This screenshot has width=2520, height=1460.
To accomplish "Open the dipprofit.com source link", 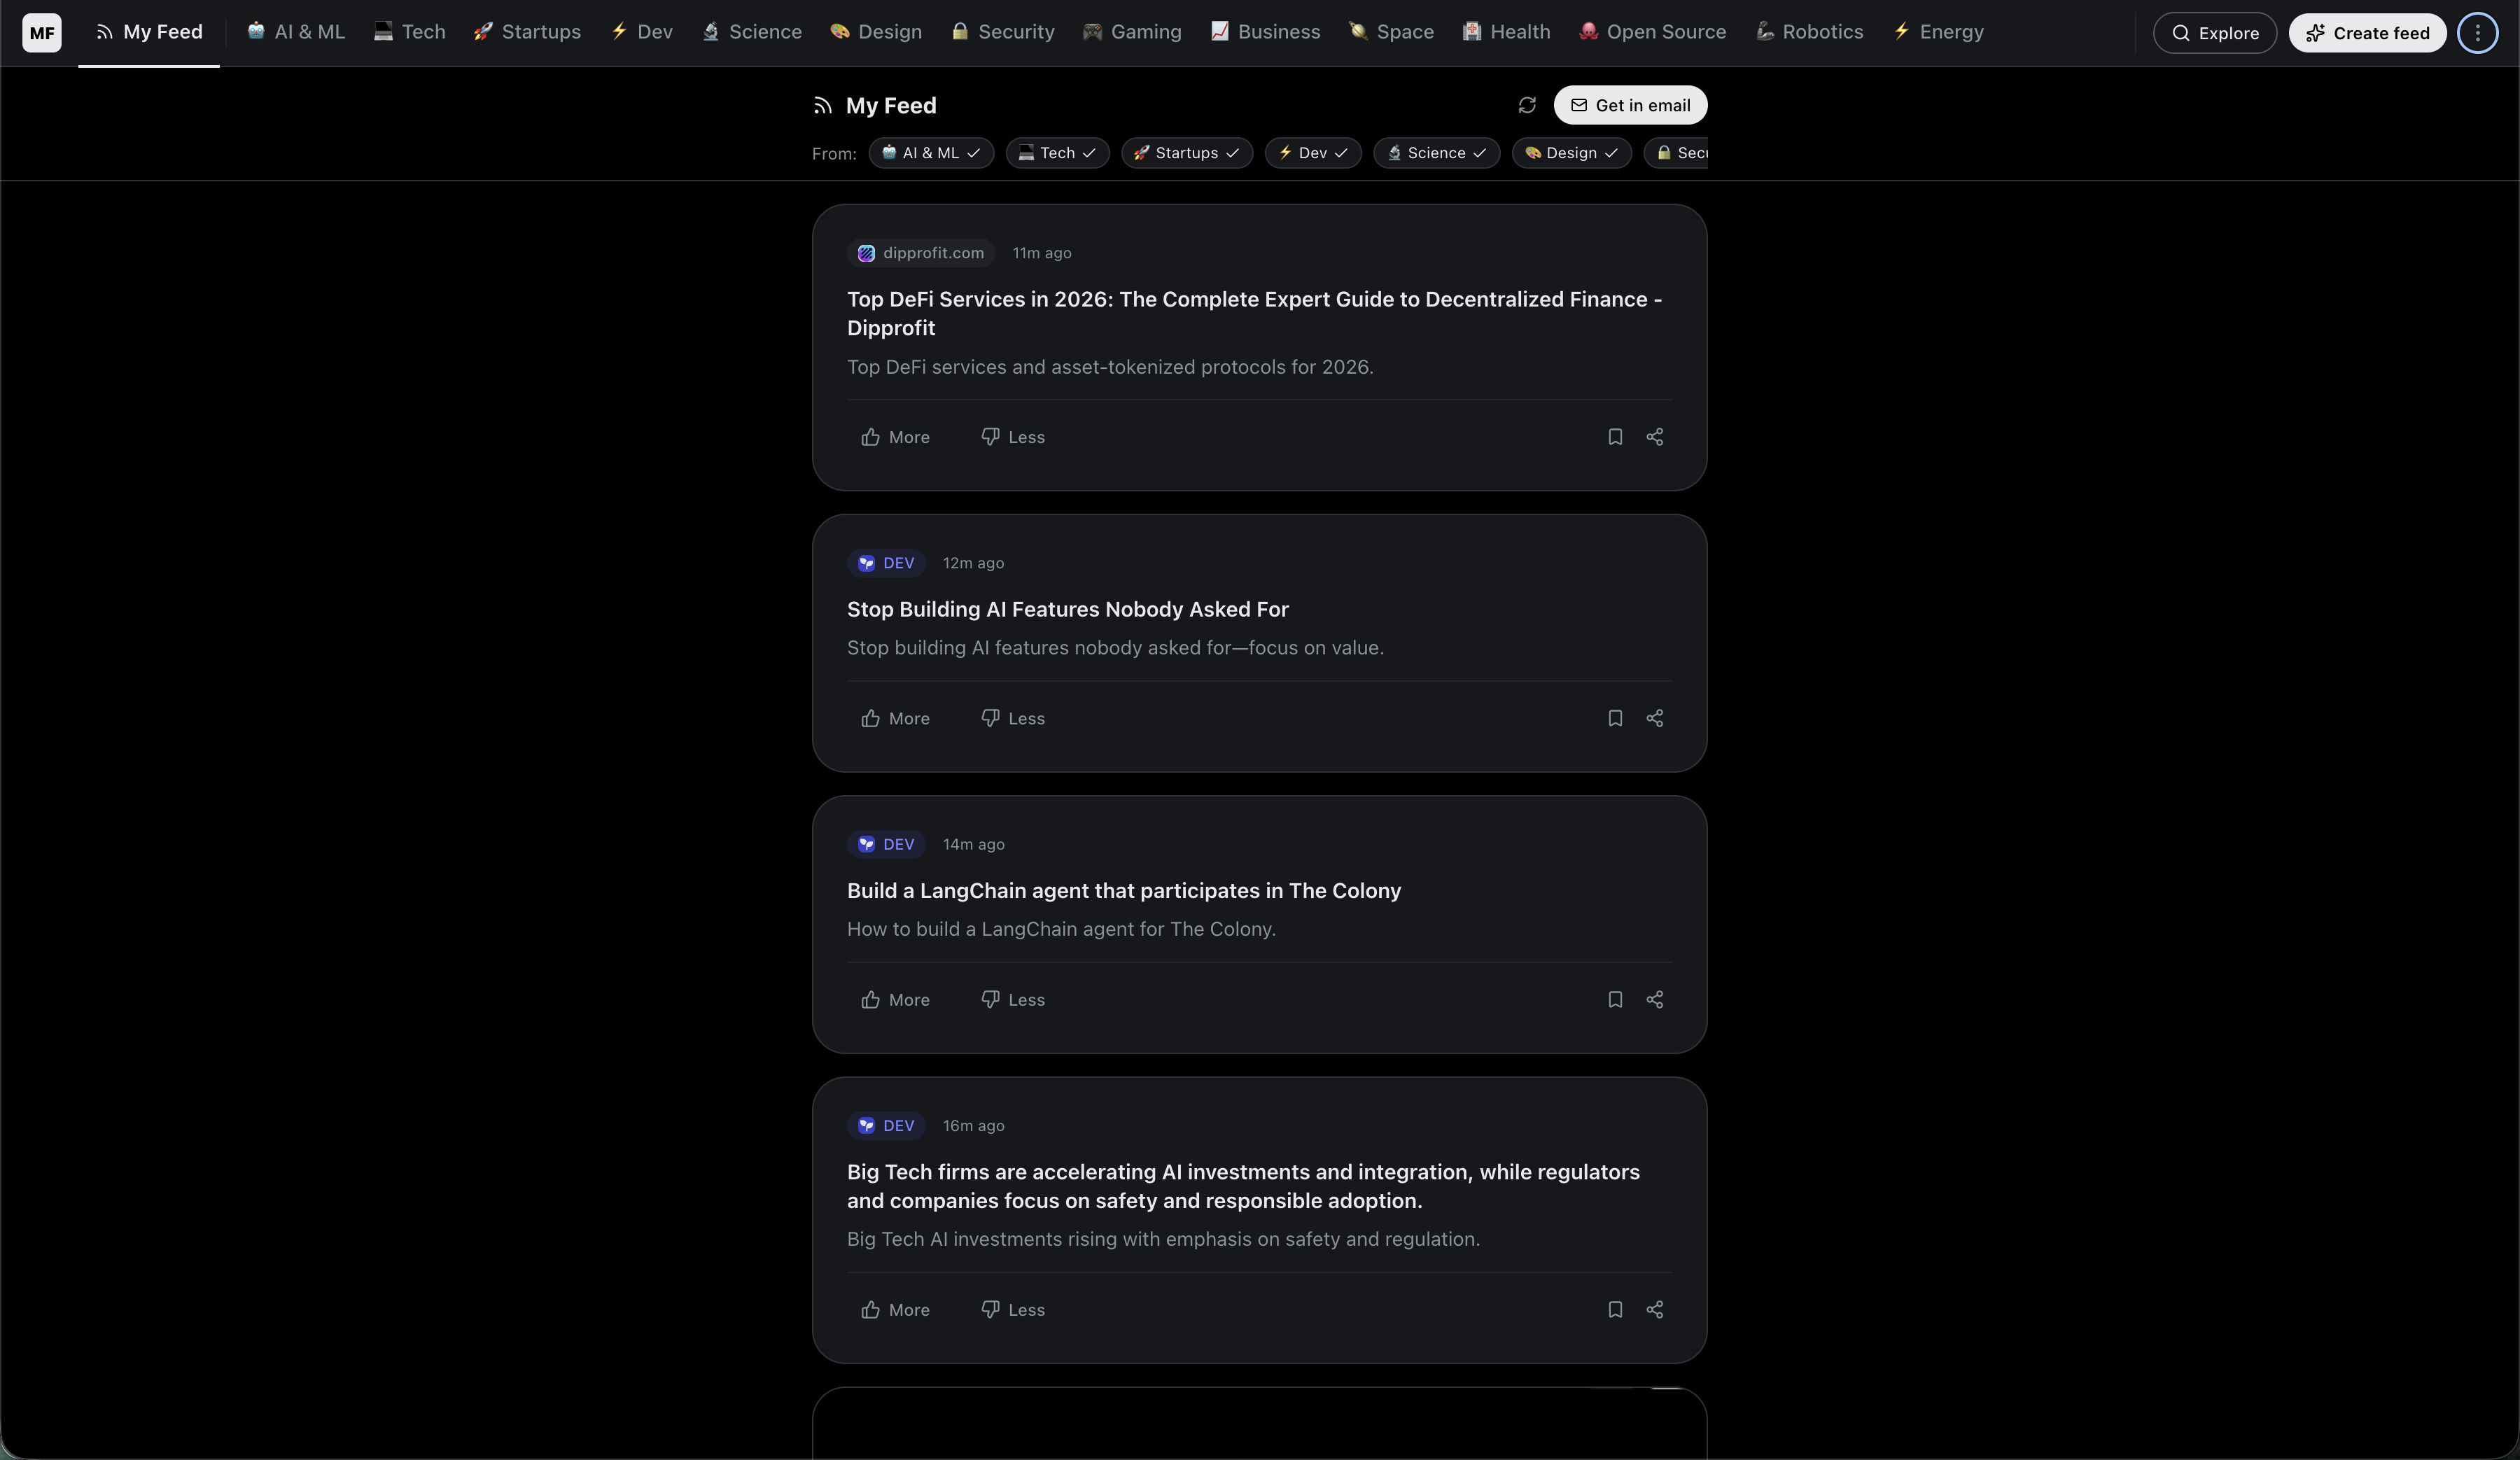I will pyautogui.click(x=919, y=253).
